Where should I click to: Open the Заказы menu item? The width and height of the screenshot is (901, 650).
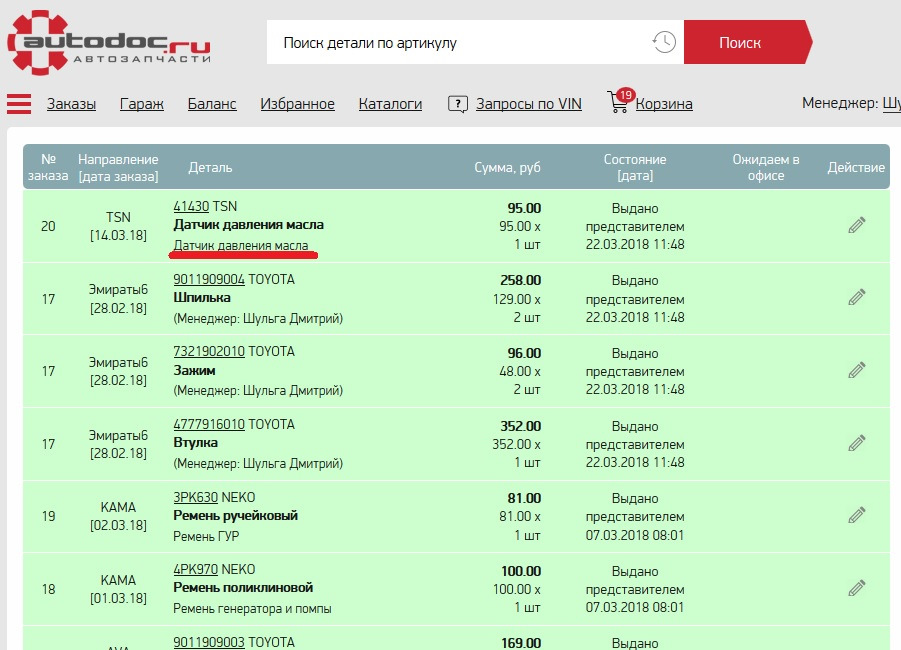pos(71,104)
